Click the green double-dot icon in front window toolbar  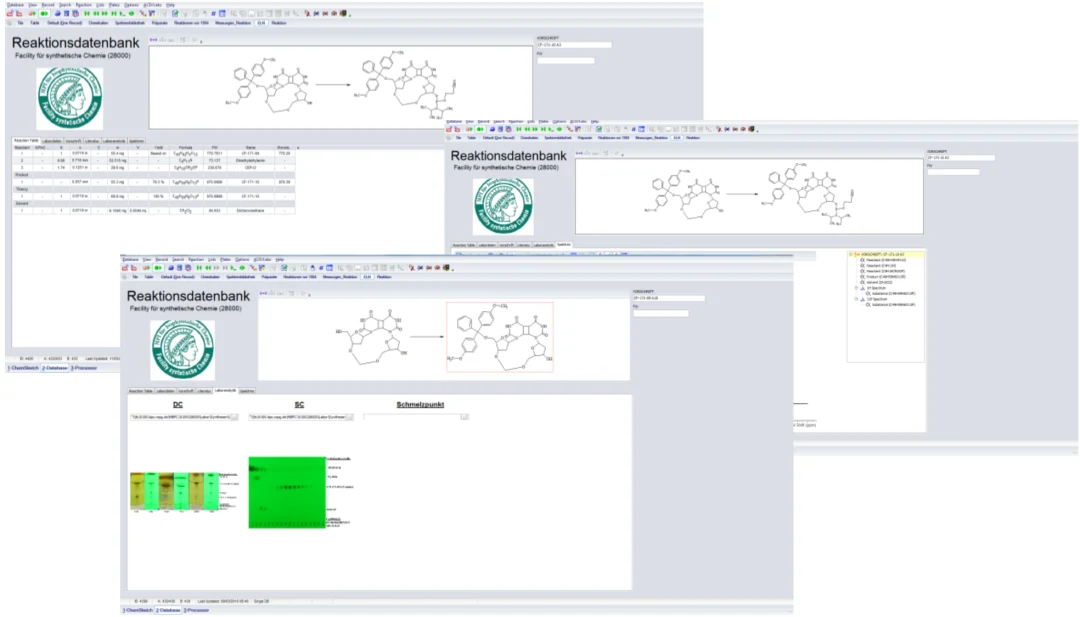158,268
